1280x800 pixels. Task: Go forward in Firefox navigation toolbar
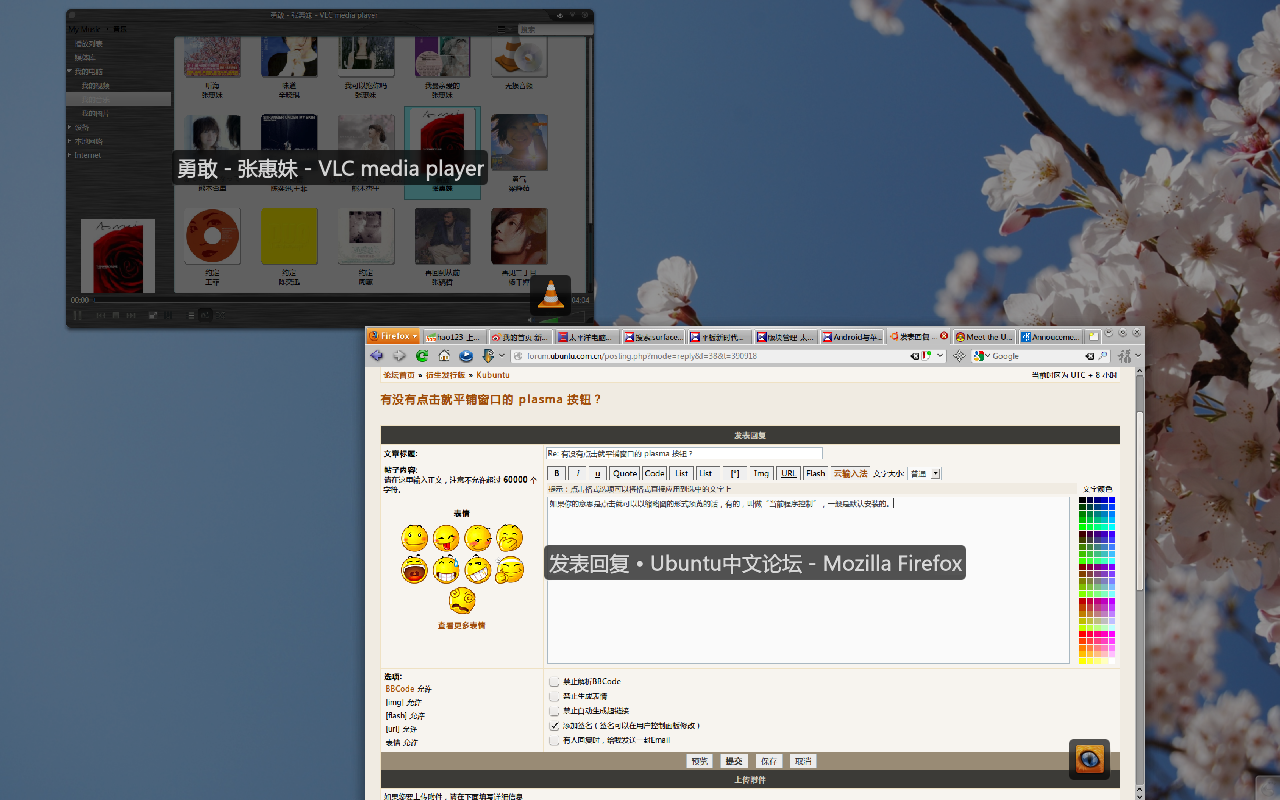click(399, 356)
